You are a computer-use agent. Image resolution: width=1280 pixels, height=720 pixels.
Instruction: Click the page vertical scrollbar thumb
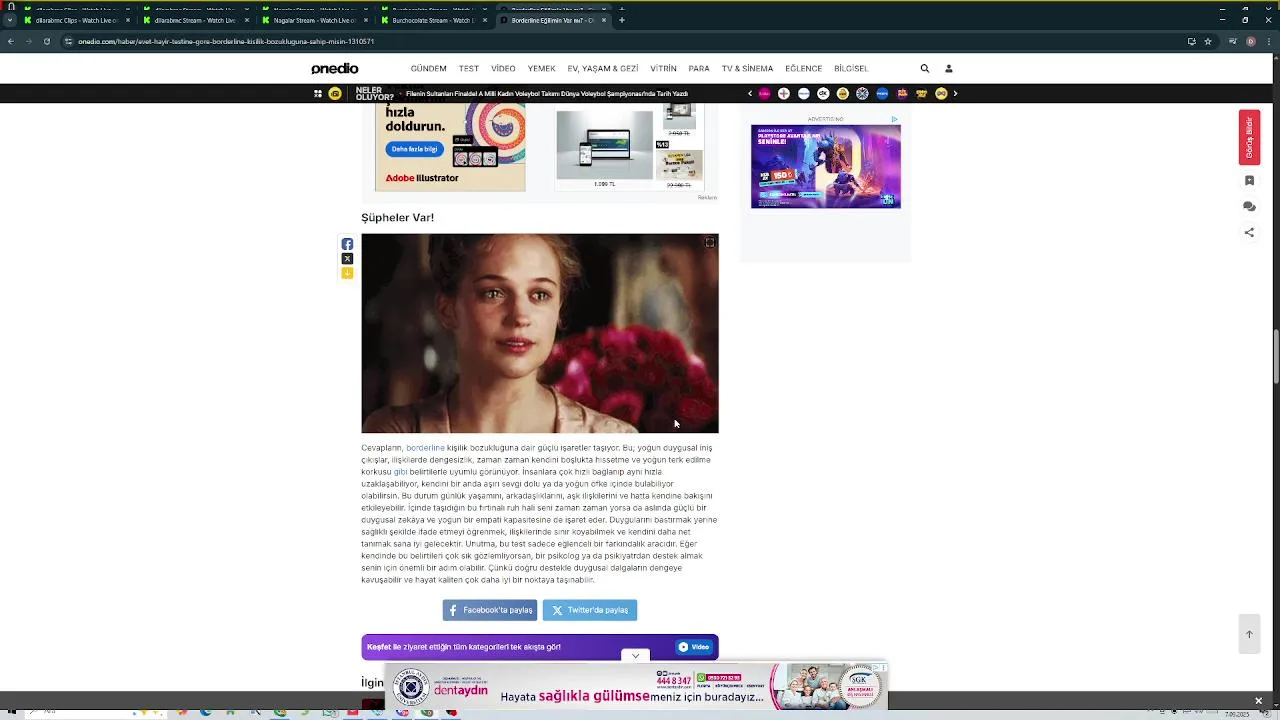click(x=1275, y=355)
